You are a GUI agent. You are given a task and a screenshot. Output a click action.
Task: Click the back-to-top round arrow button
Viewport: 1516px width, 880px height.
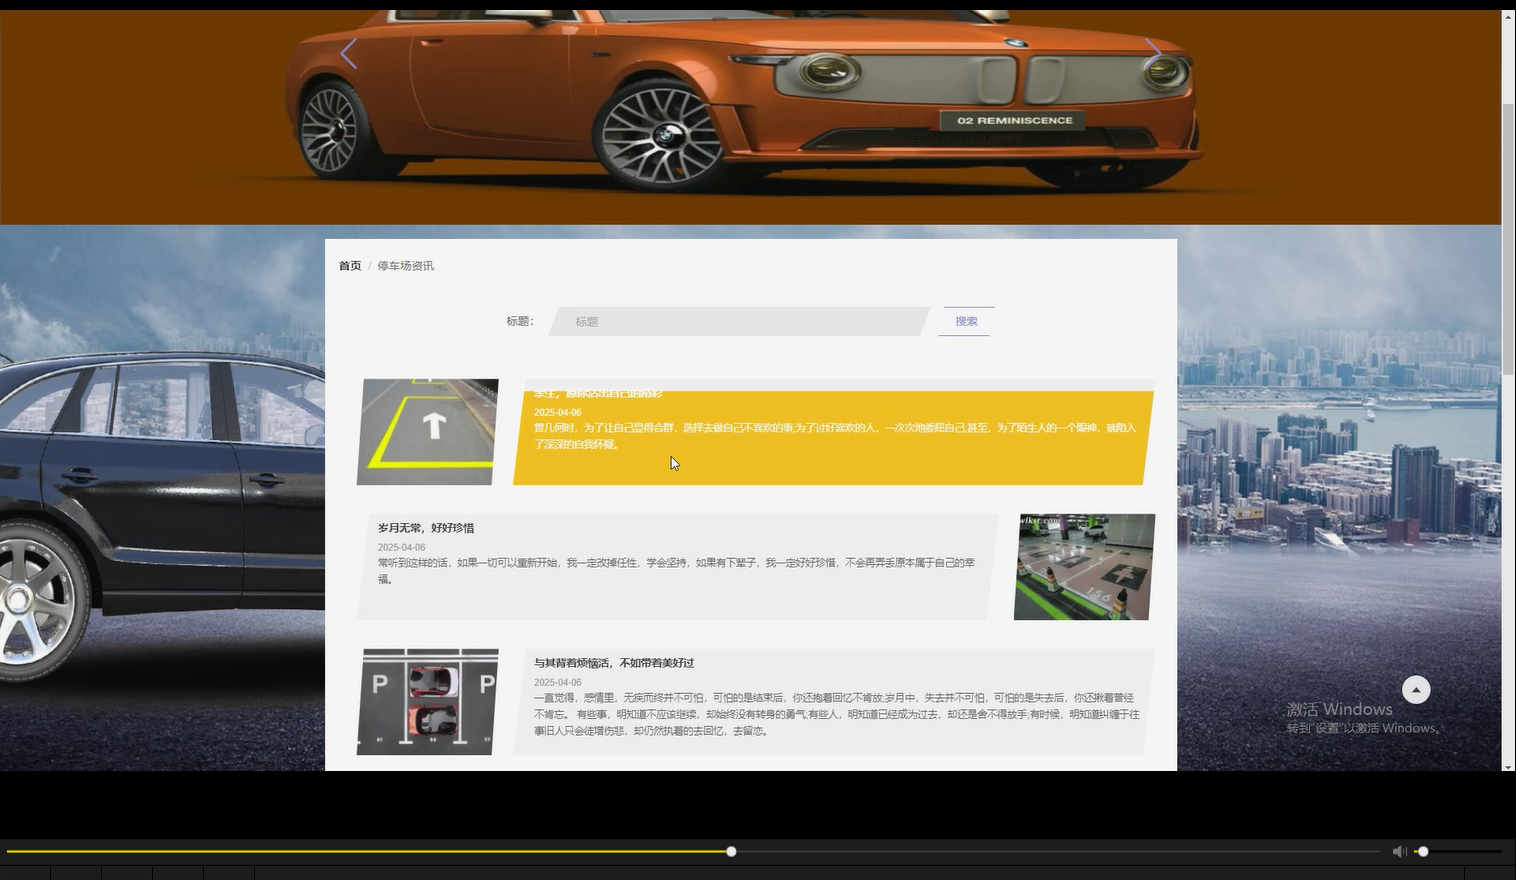(x=1416, y=690)
